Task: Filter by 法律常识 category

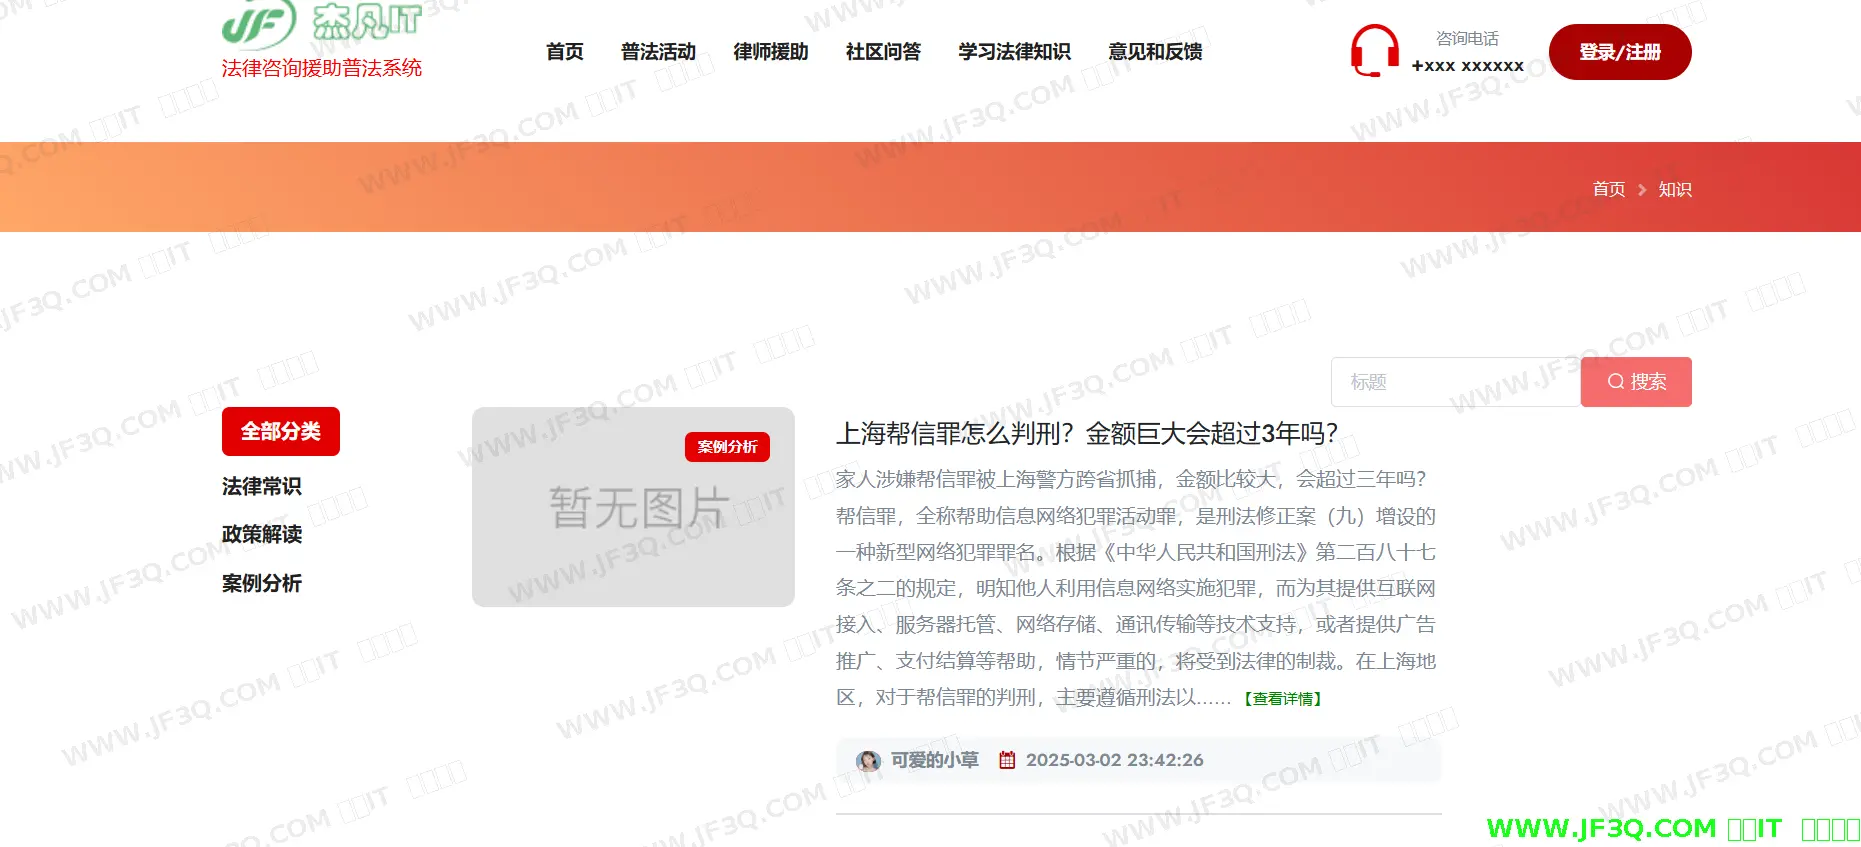Action: [x=262, y=487]
